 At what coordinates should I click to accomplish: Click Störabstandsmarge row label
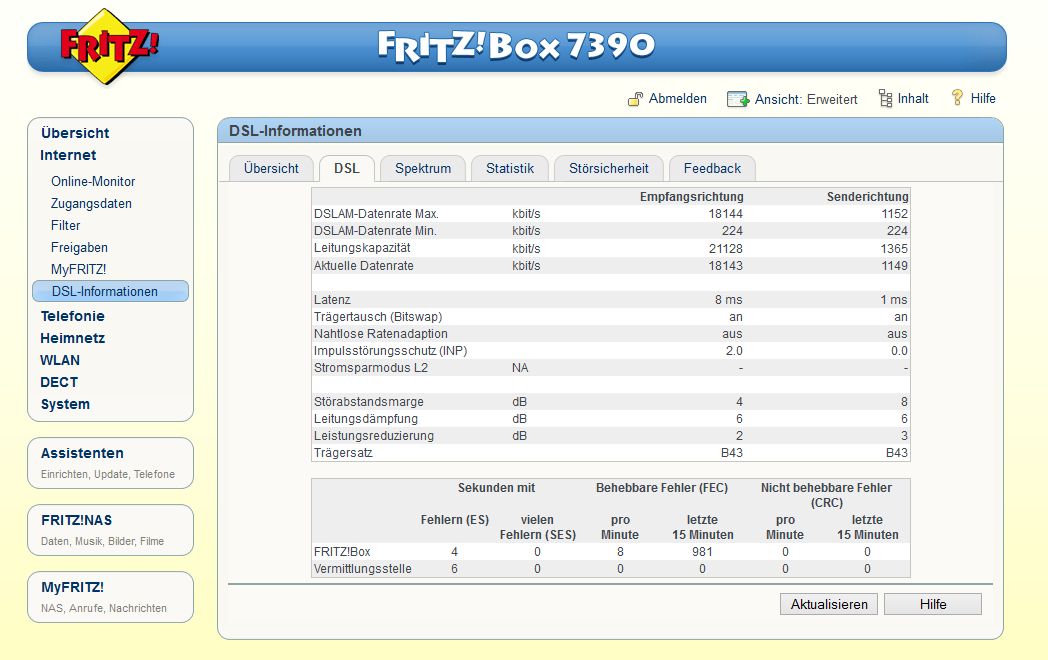[369, 402]
